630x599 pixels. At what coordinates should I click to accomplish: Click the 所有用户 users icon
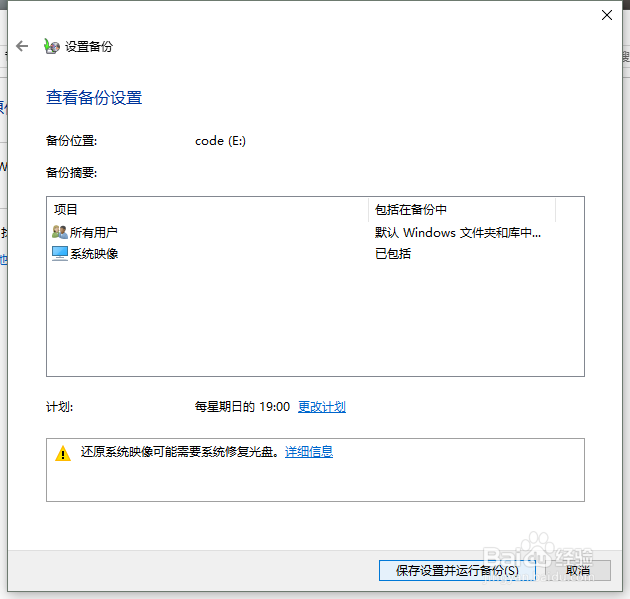60,232
